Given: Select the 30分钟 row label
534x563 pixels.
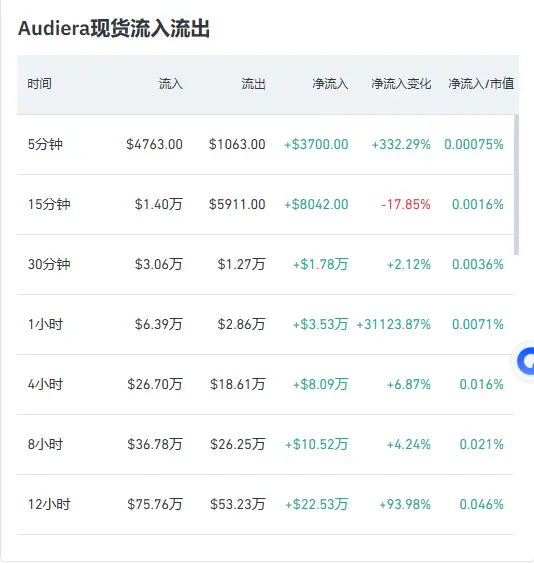Looking at the screenshot, I should coord(49,264).
